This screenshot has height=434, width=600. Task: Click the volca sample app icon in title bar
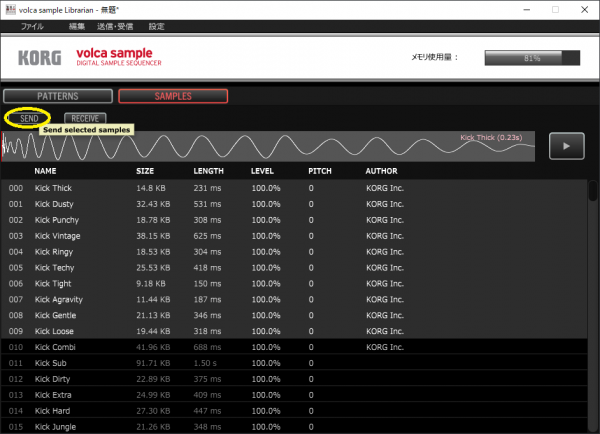coord(10,10)
